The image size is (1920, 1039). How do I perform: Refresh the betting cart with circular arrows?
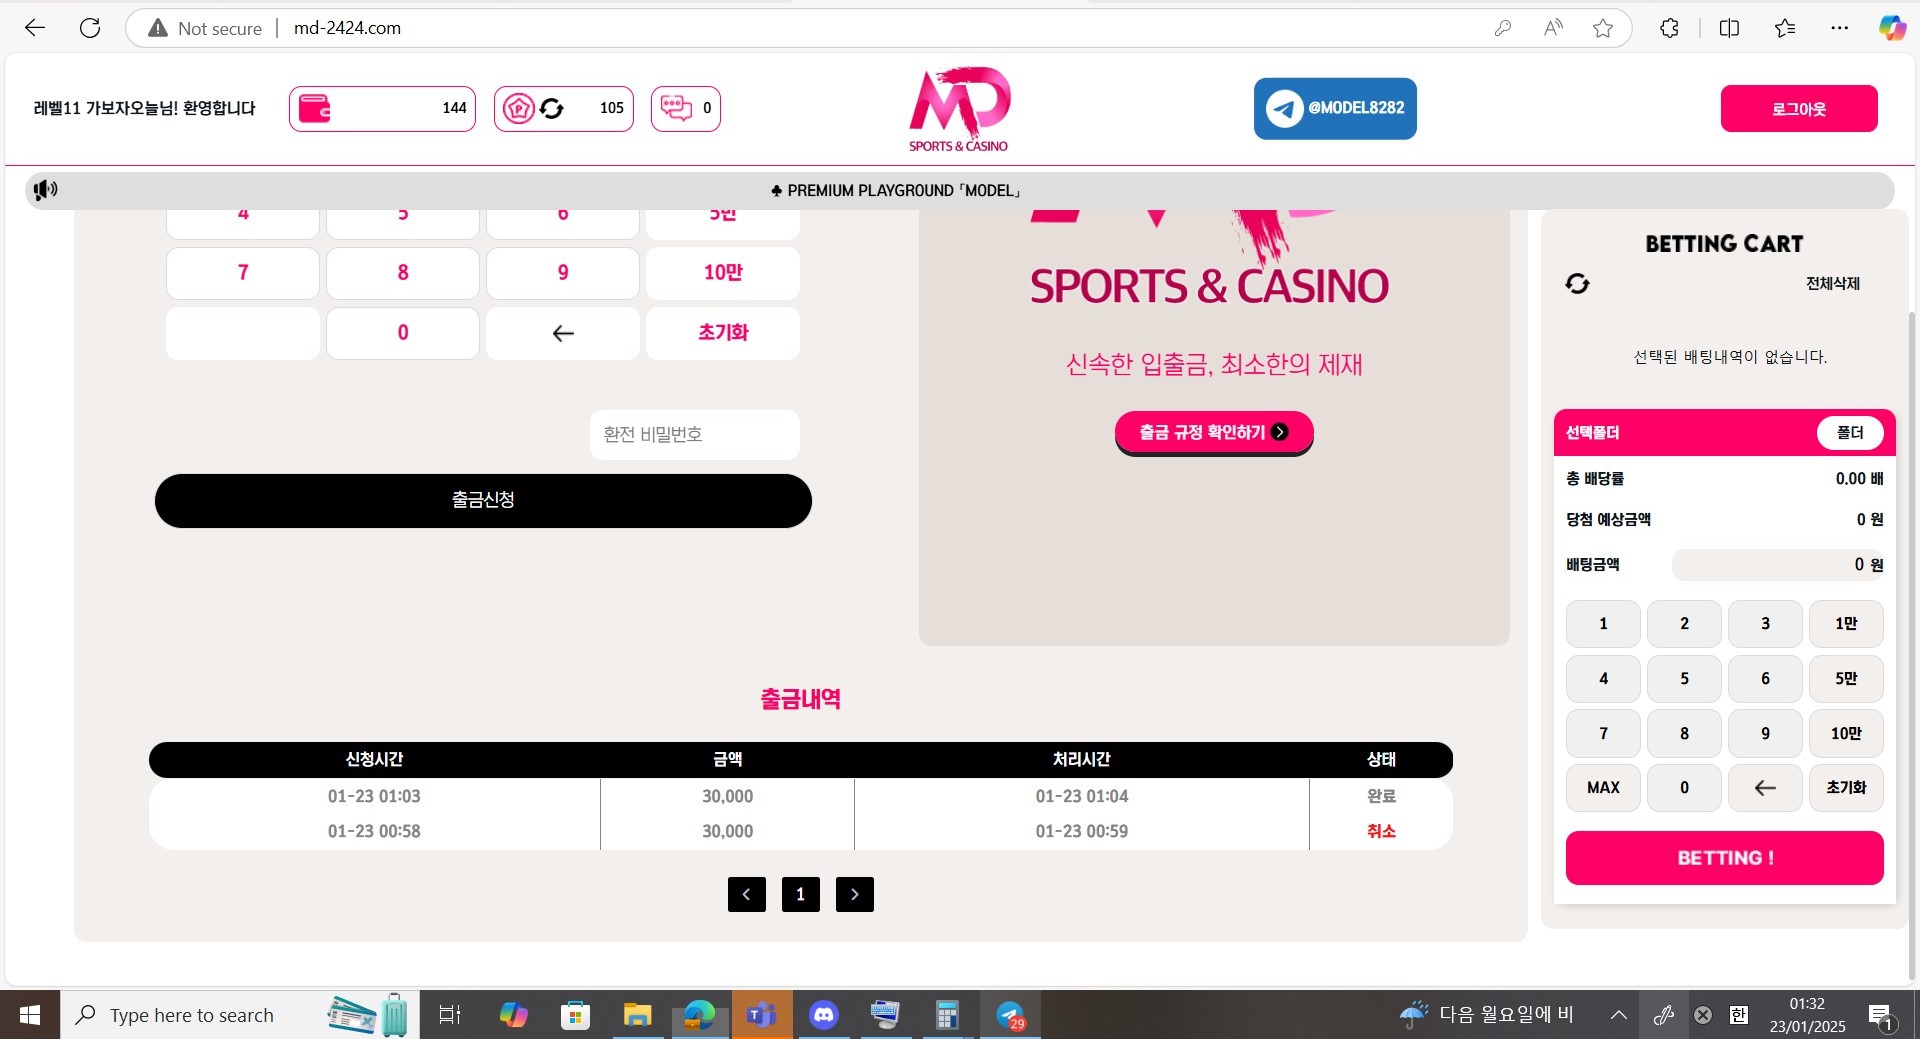[1577, 284]
